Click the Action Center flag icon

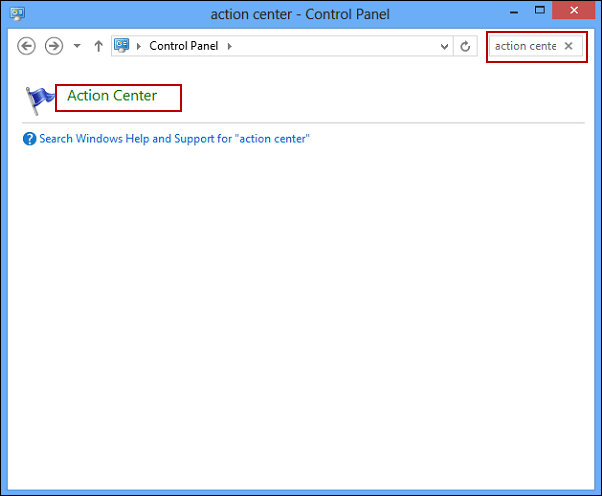tap(39, 101)
